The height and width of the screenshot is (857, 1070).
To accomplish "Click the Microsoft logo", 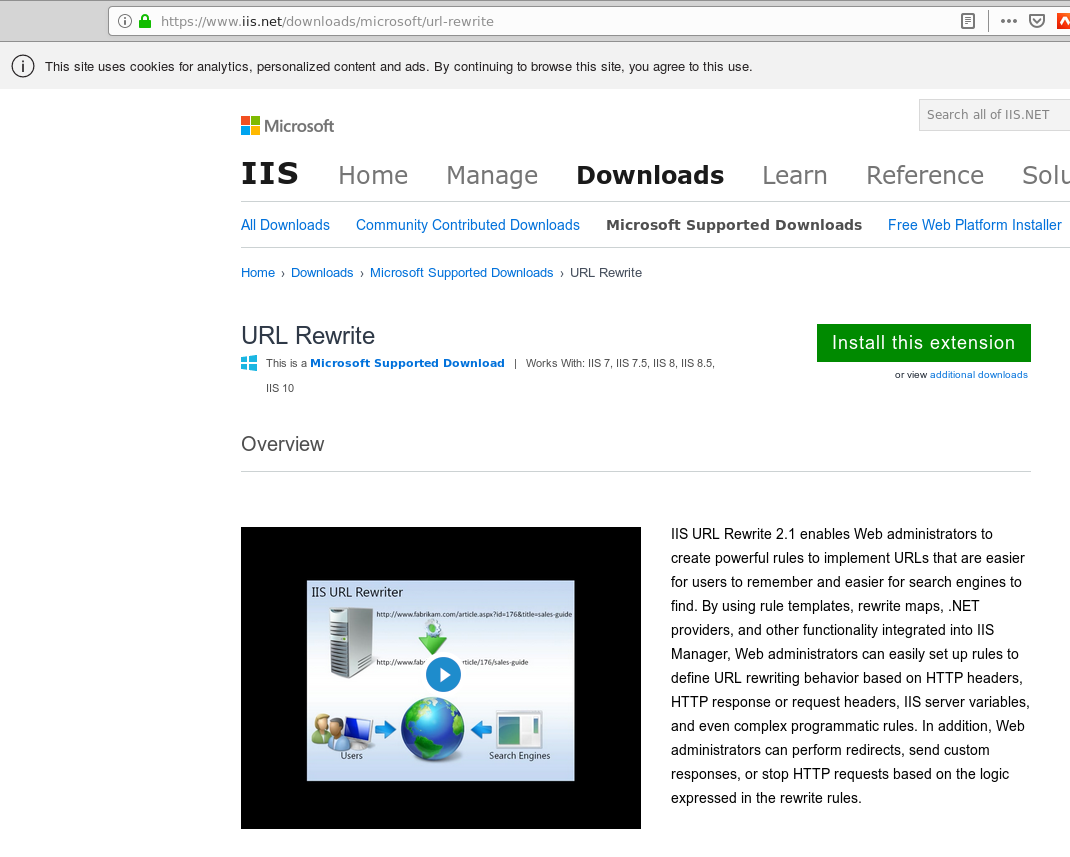I will 287,126.
